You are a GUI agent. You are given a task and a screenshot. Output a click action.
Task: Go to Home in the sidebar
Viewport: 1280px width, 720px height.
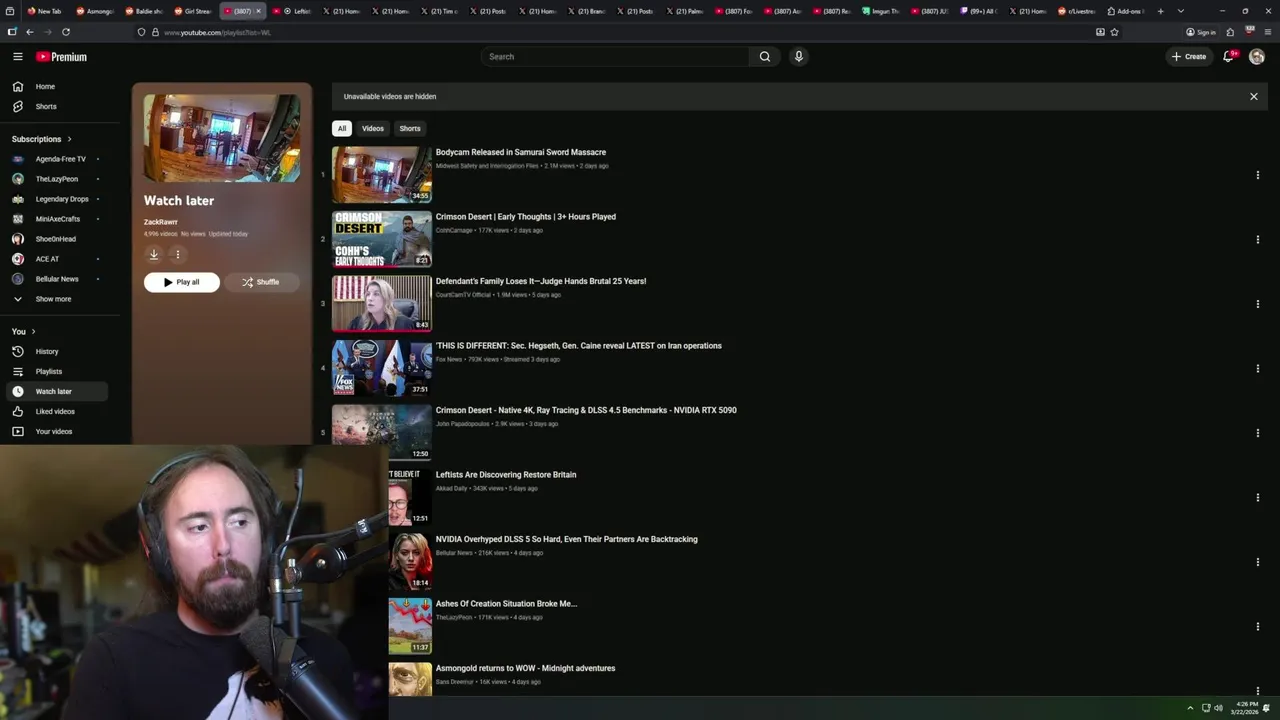point(56,87)
